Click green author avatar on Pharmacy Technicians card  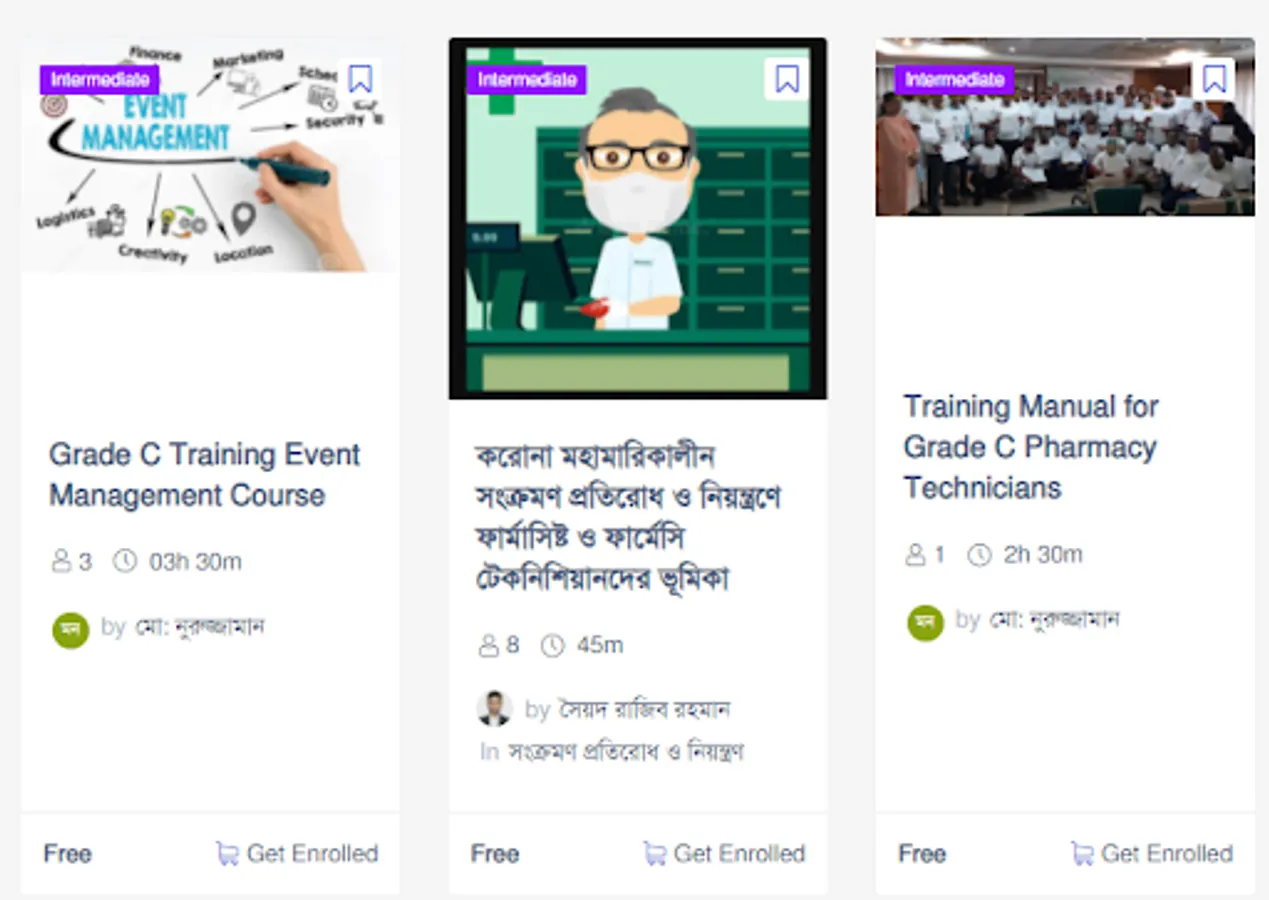pyautogui.click(x=925, y=622)
